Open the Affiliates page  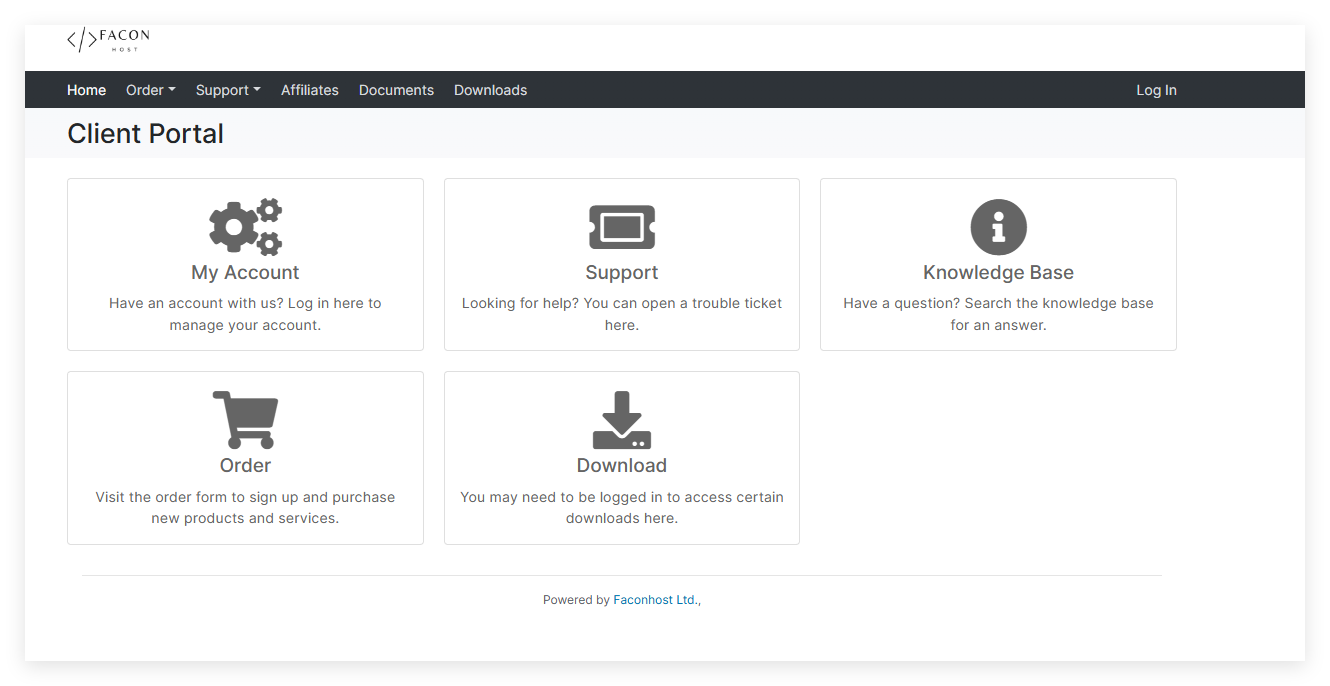pos(310,90)
